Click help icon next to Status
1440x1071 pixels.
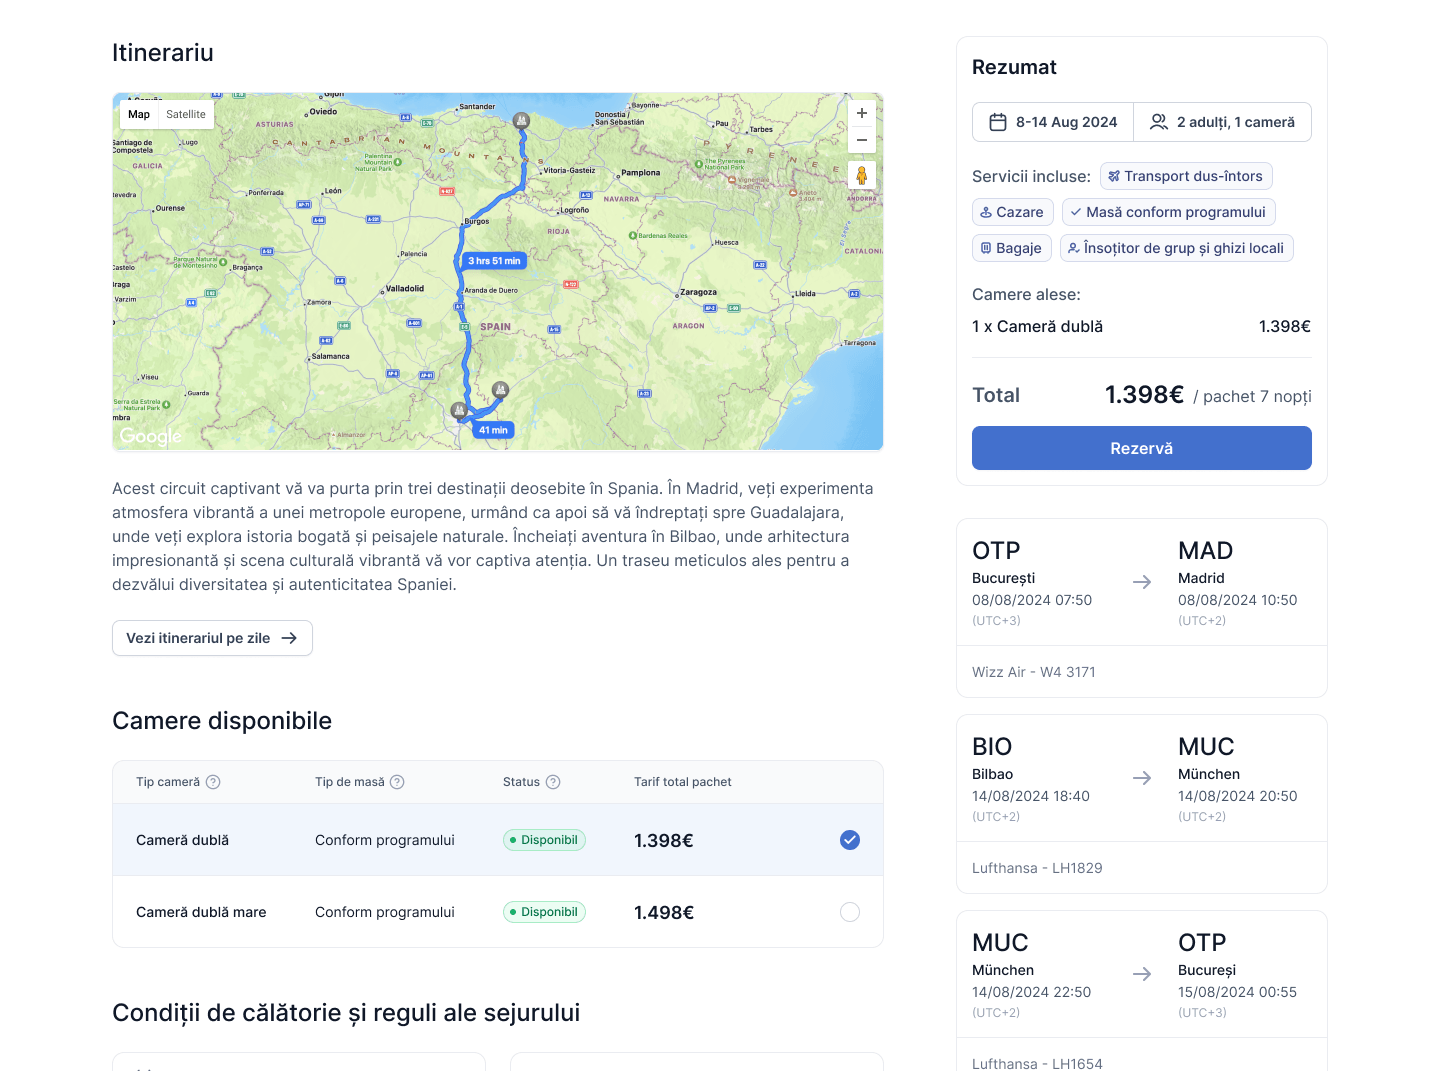coord(553,782)
